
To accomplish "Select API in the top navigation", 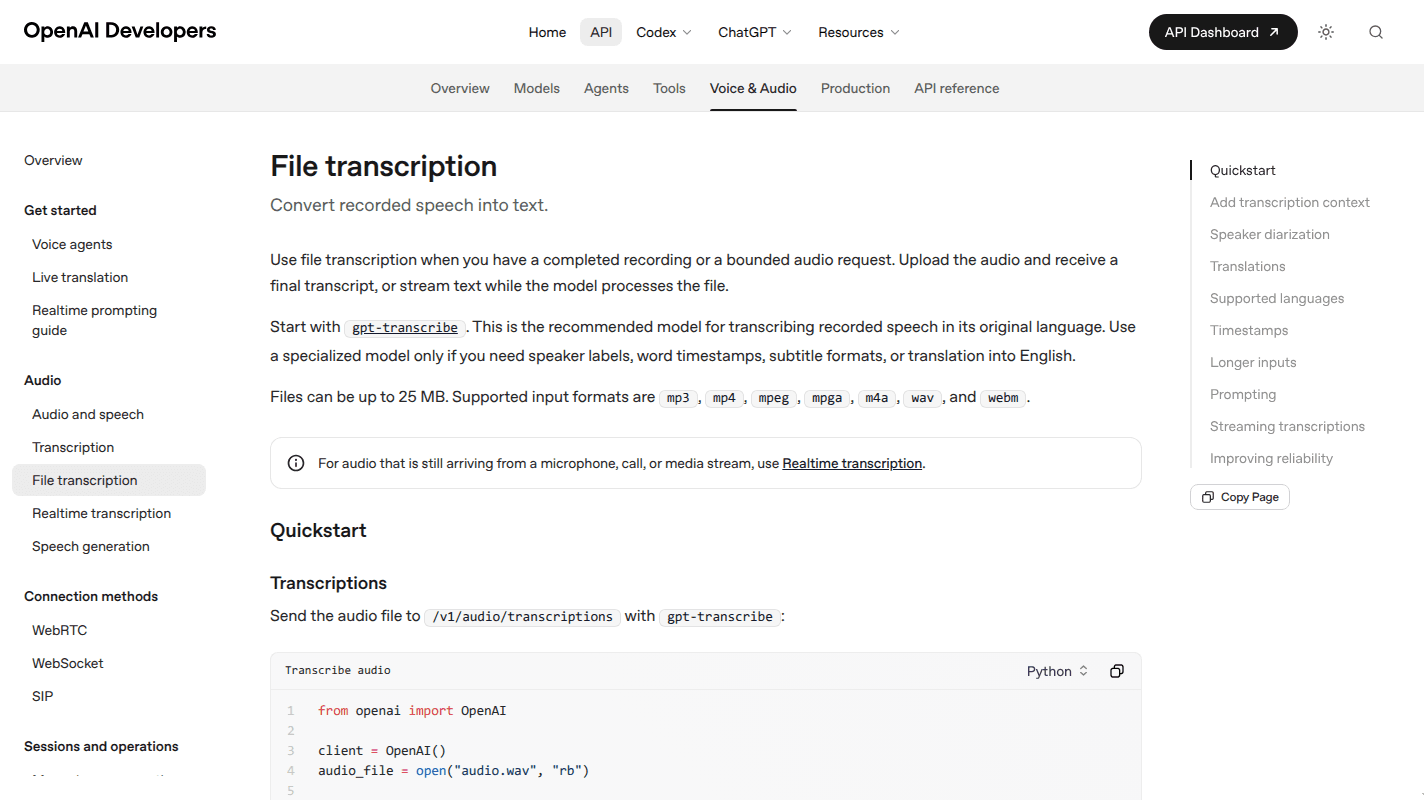I will click(601, 32).
